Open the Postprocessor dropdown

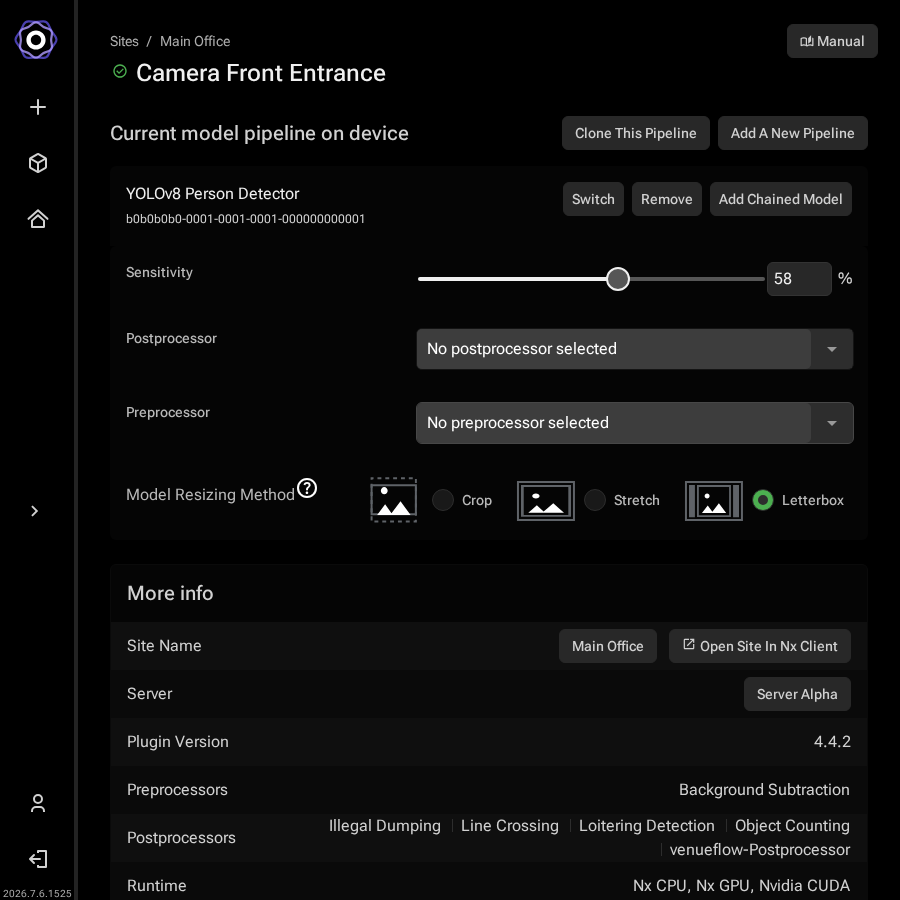point(634,349)
